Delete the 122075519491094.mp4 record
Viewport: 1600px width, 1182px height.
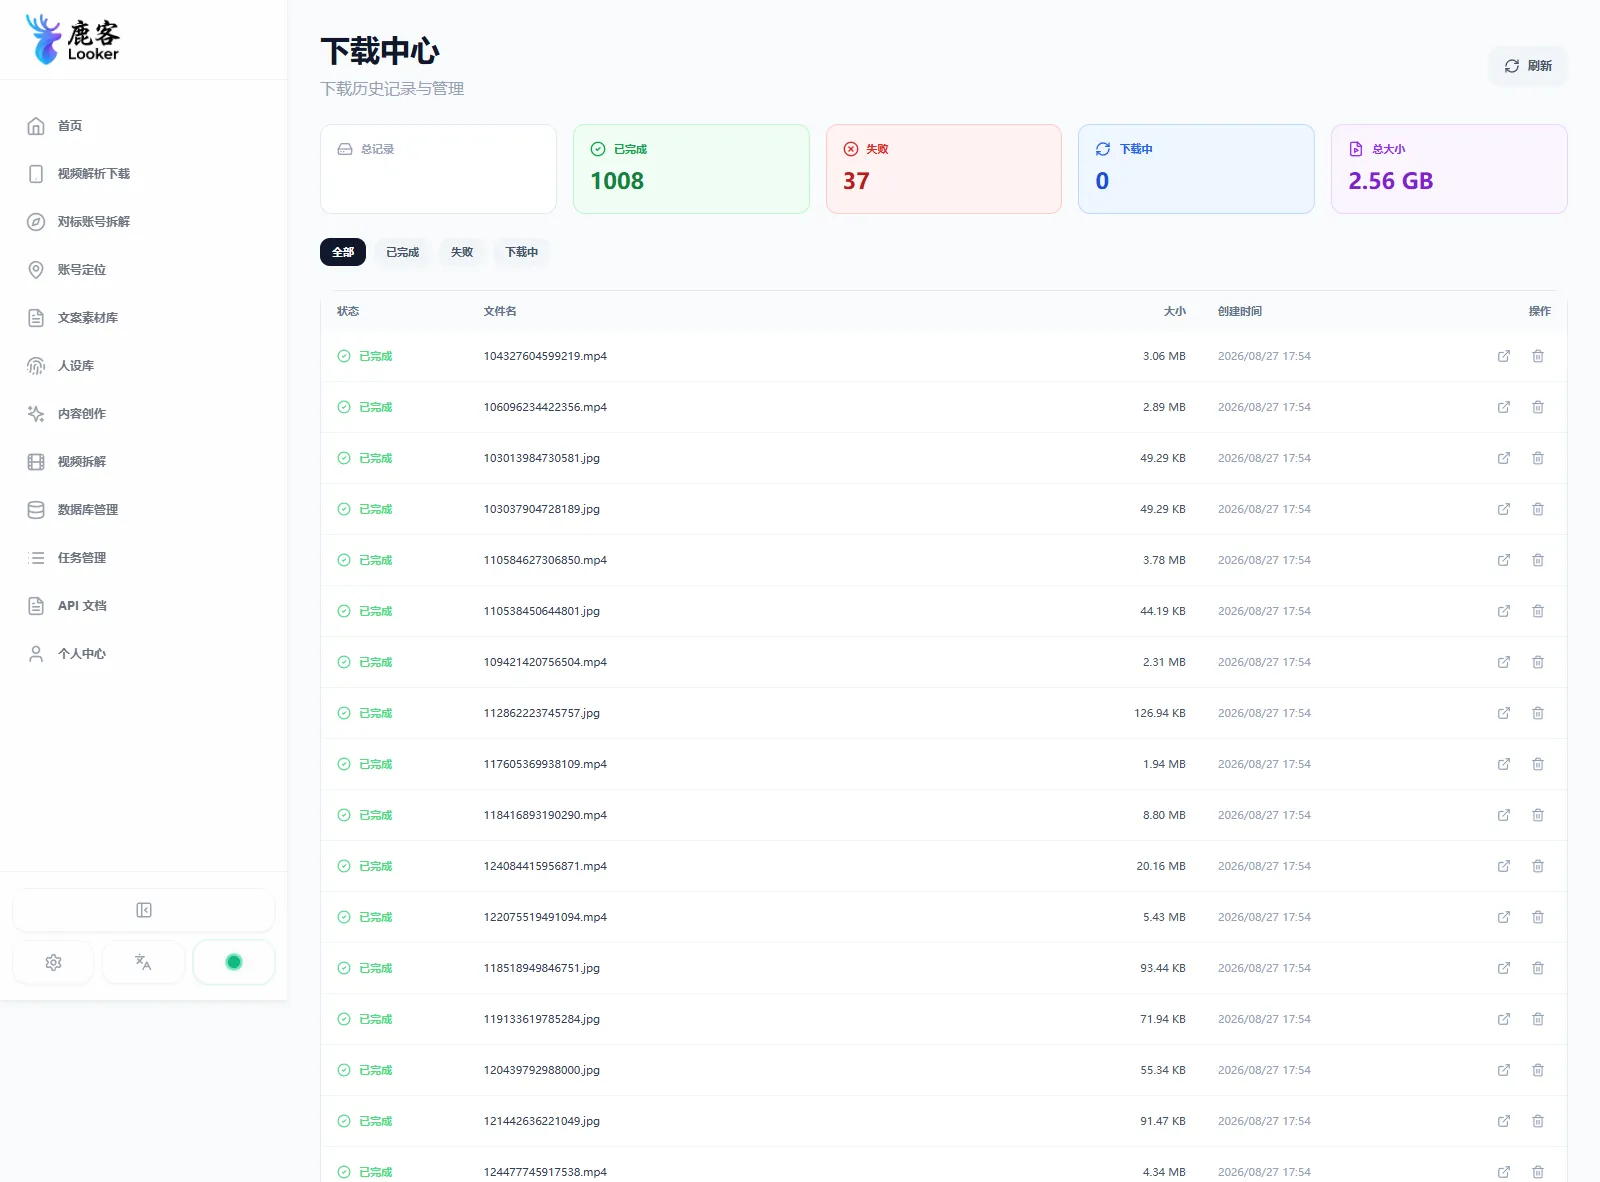pyautogui.click(x=1538, y=917)
